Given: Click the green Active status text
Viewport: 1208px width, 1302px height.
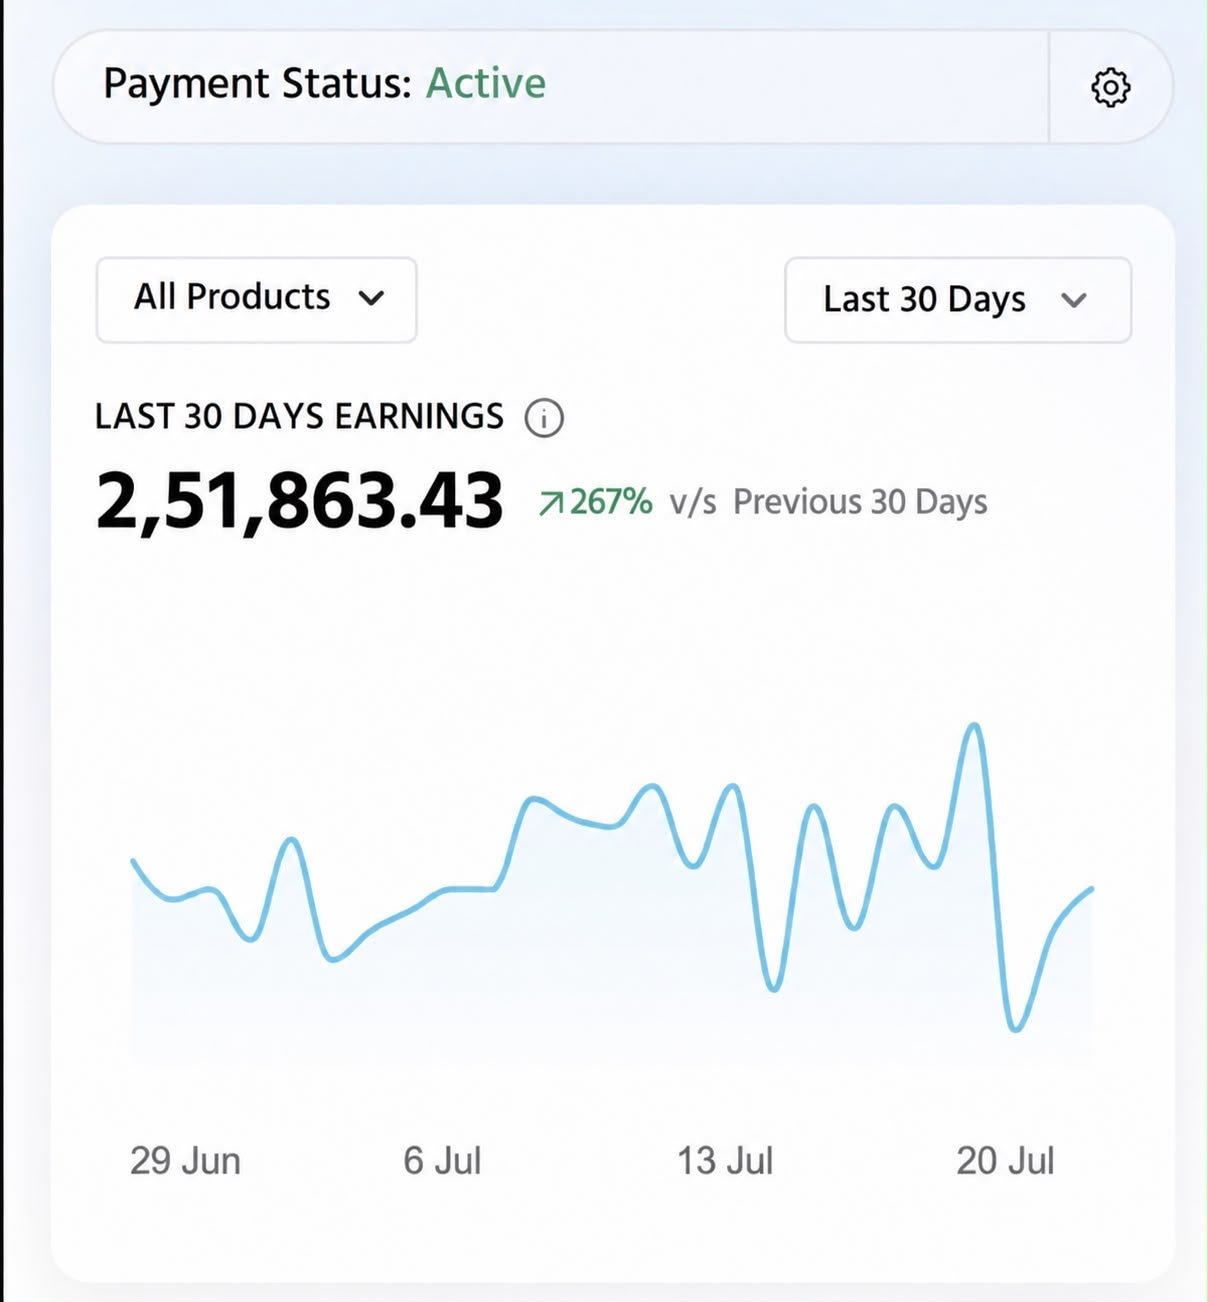Looking at the screenshot, I should (x=486, y=84).
